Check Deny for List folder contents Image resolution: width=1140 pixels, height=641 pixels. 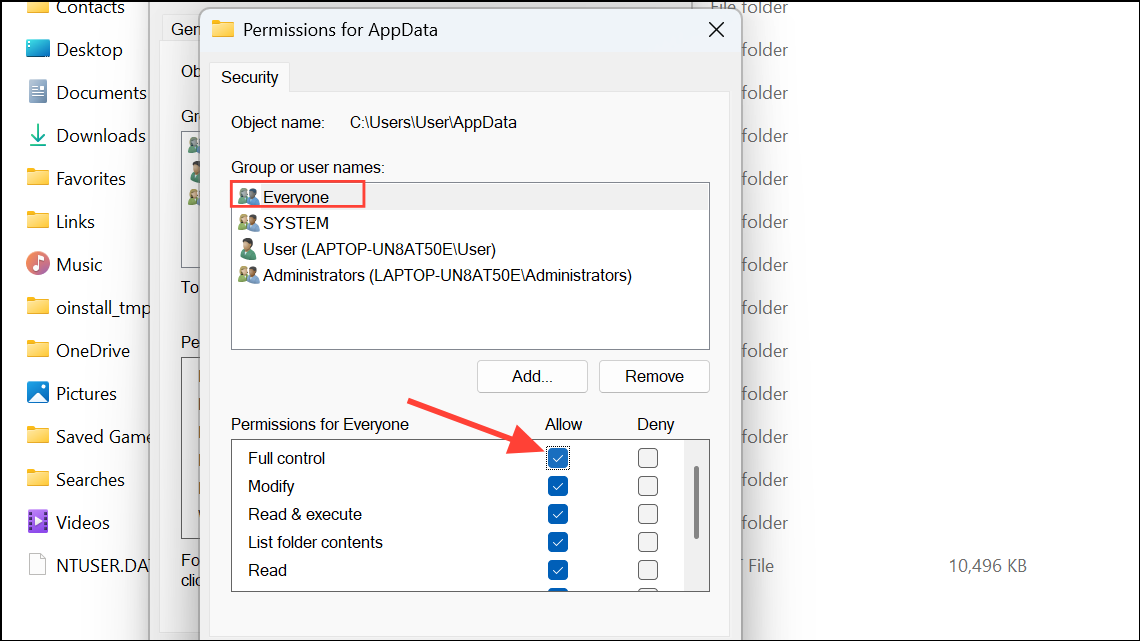pyautogui.click(x=647, y=541)
